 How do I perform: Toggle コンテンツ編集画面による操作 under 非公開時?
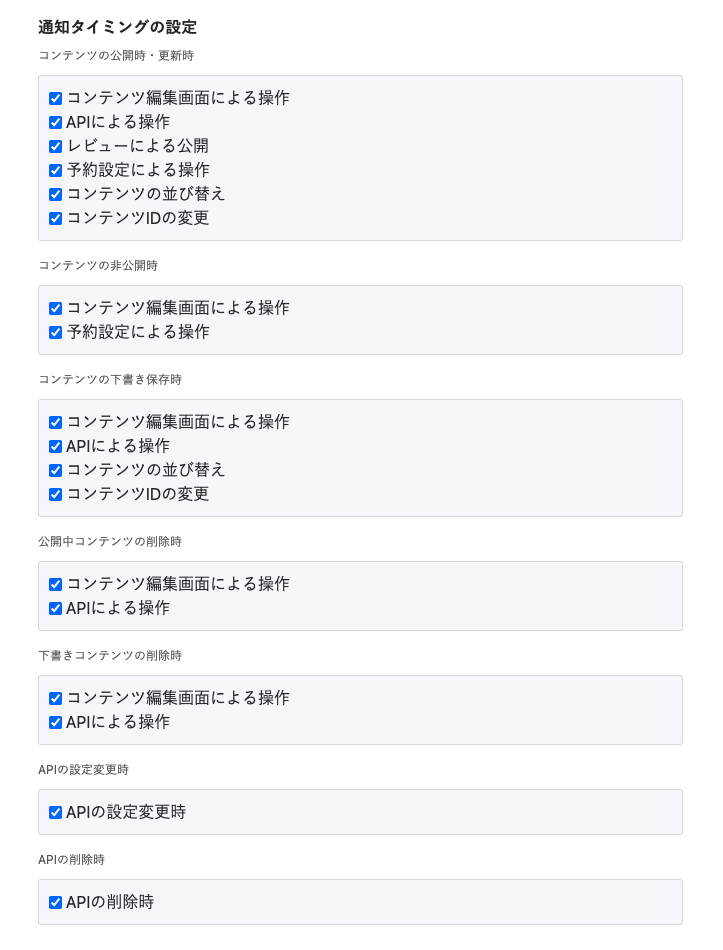coord(56,309)
